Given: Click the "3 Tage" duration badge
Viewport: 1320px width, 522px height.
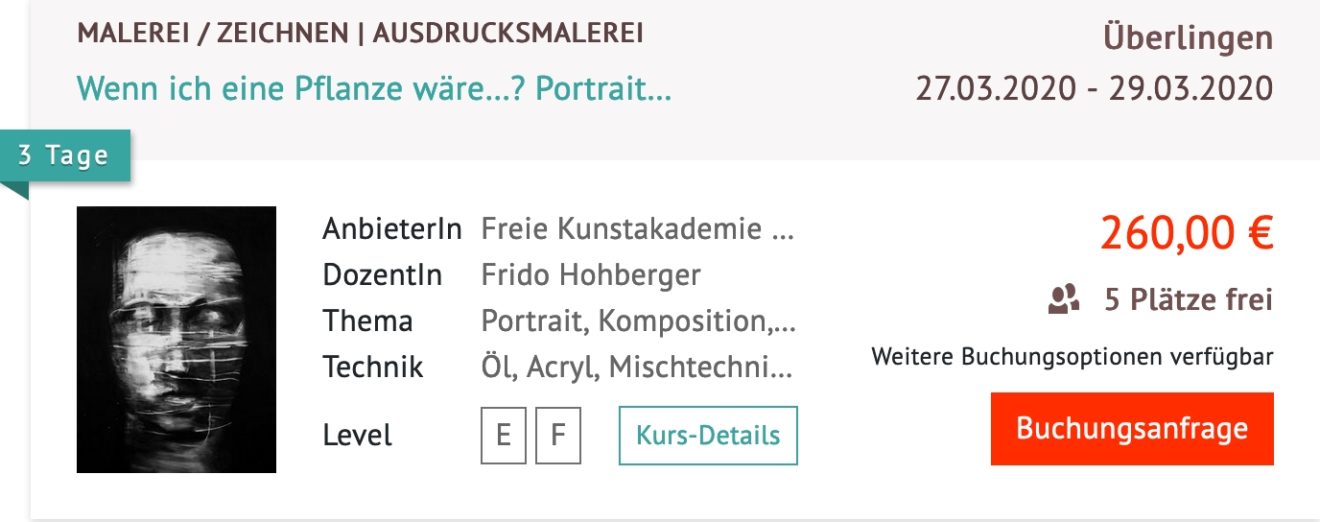Looking at the screenshot, I should (63, 157).
